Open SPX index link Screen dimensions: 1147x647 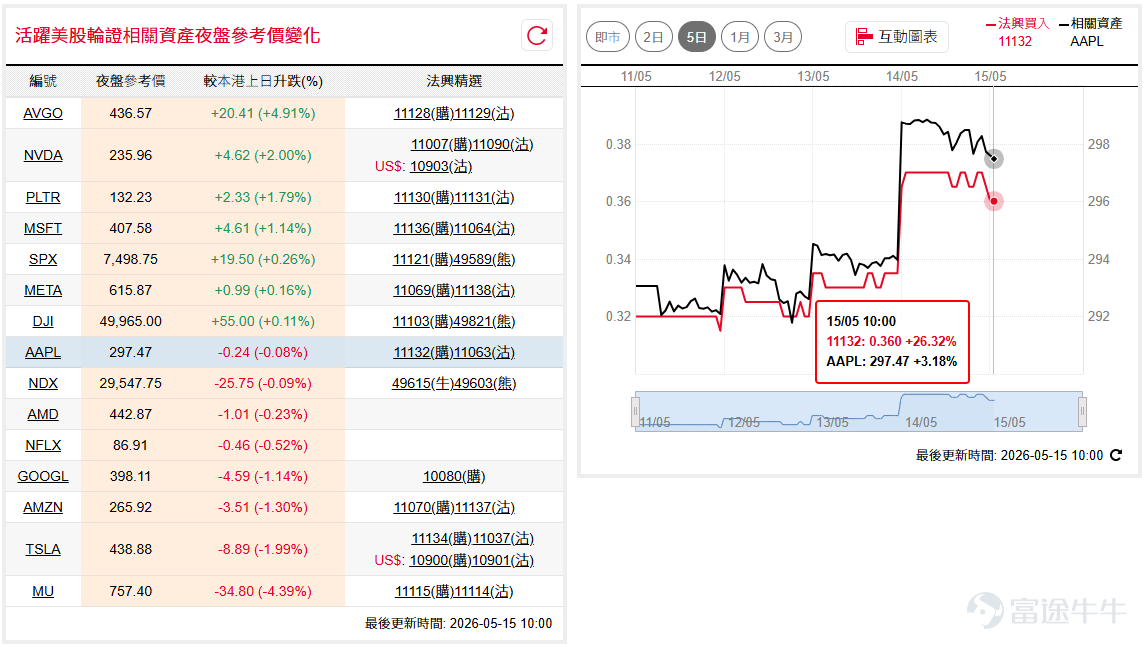(43, 259)
